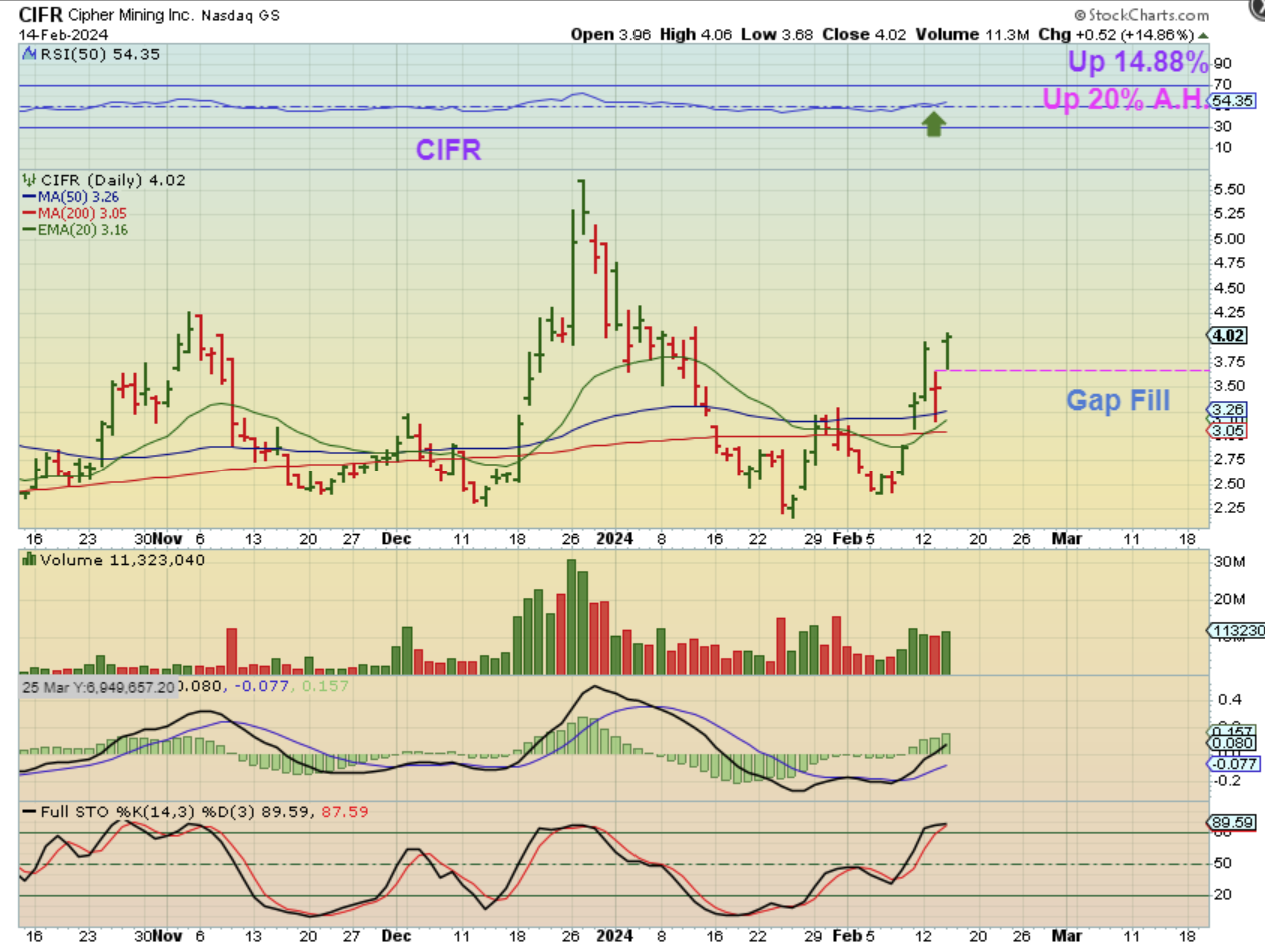Click the 4.02 last price axis tag
Image resolution: width=1266 pixels, height=945 pixels.
[x=1228, y=335]
